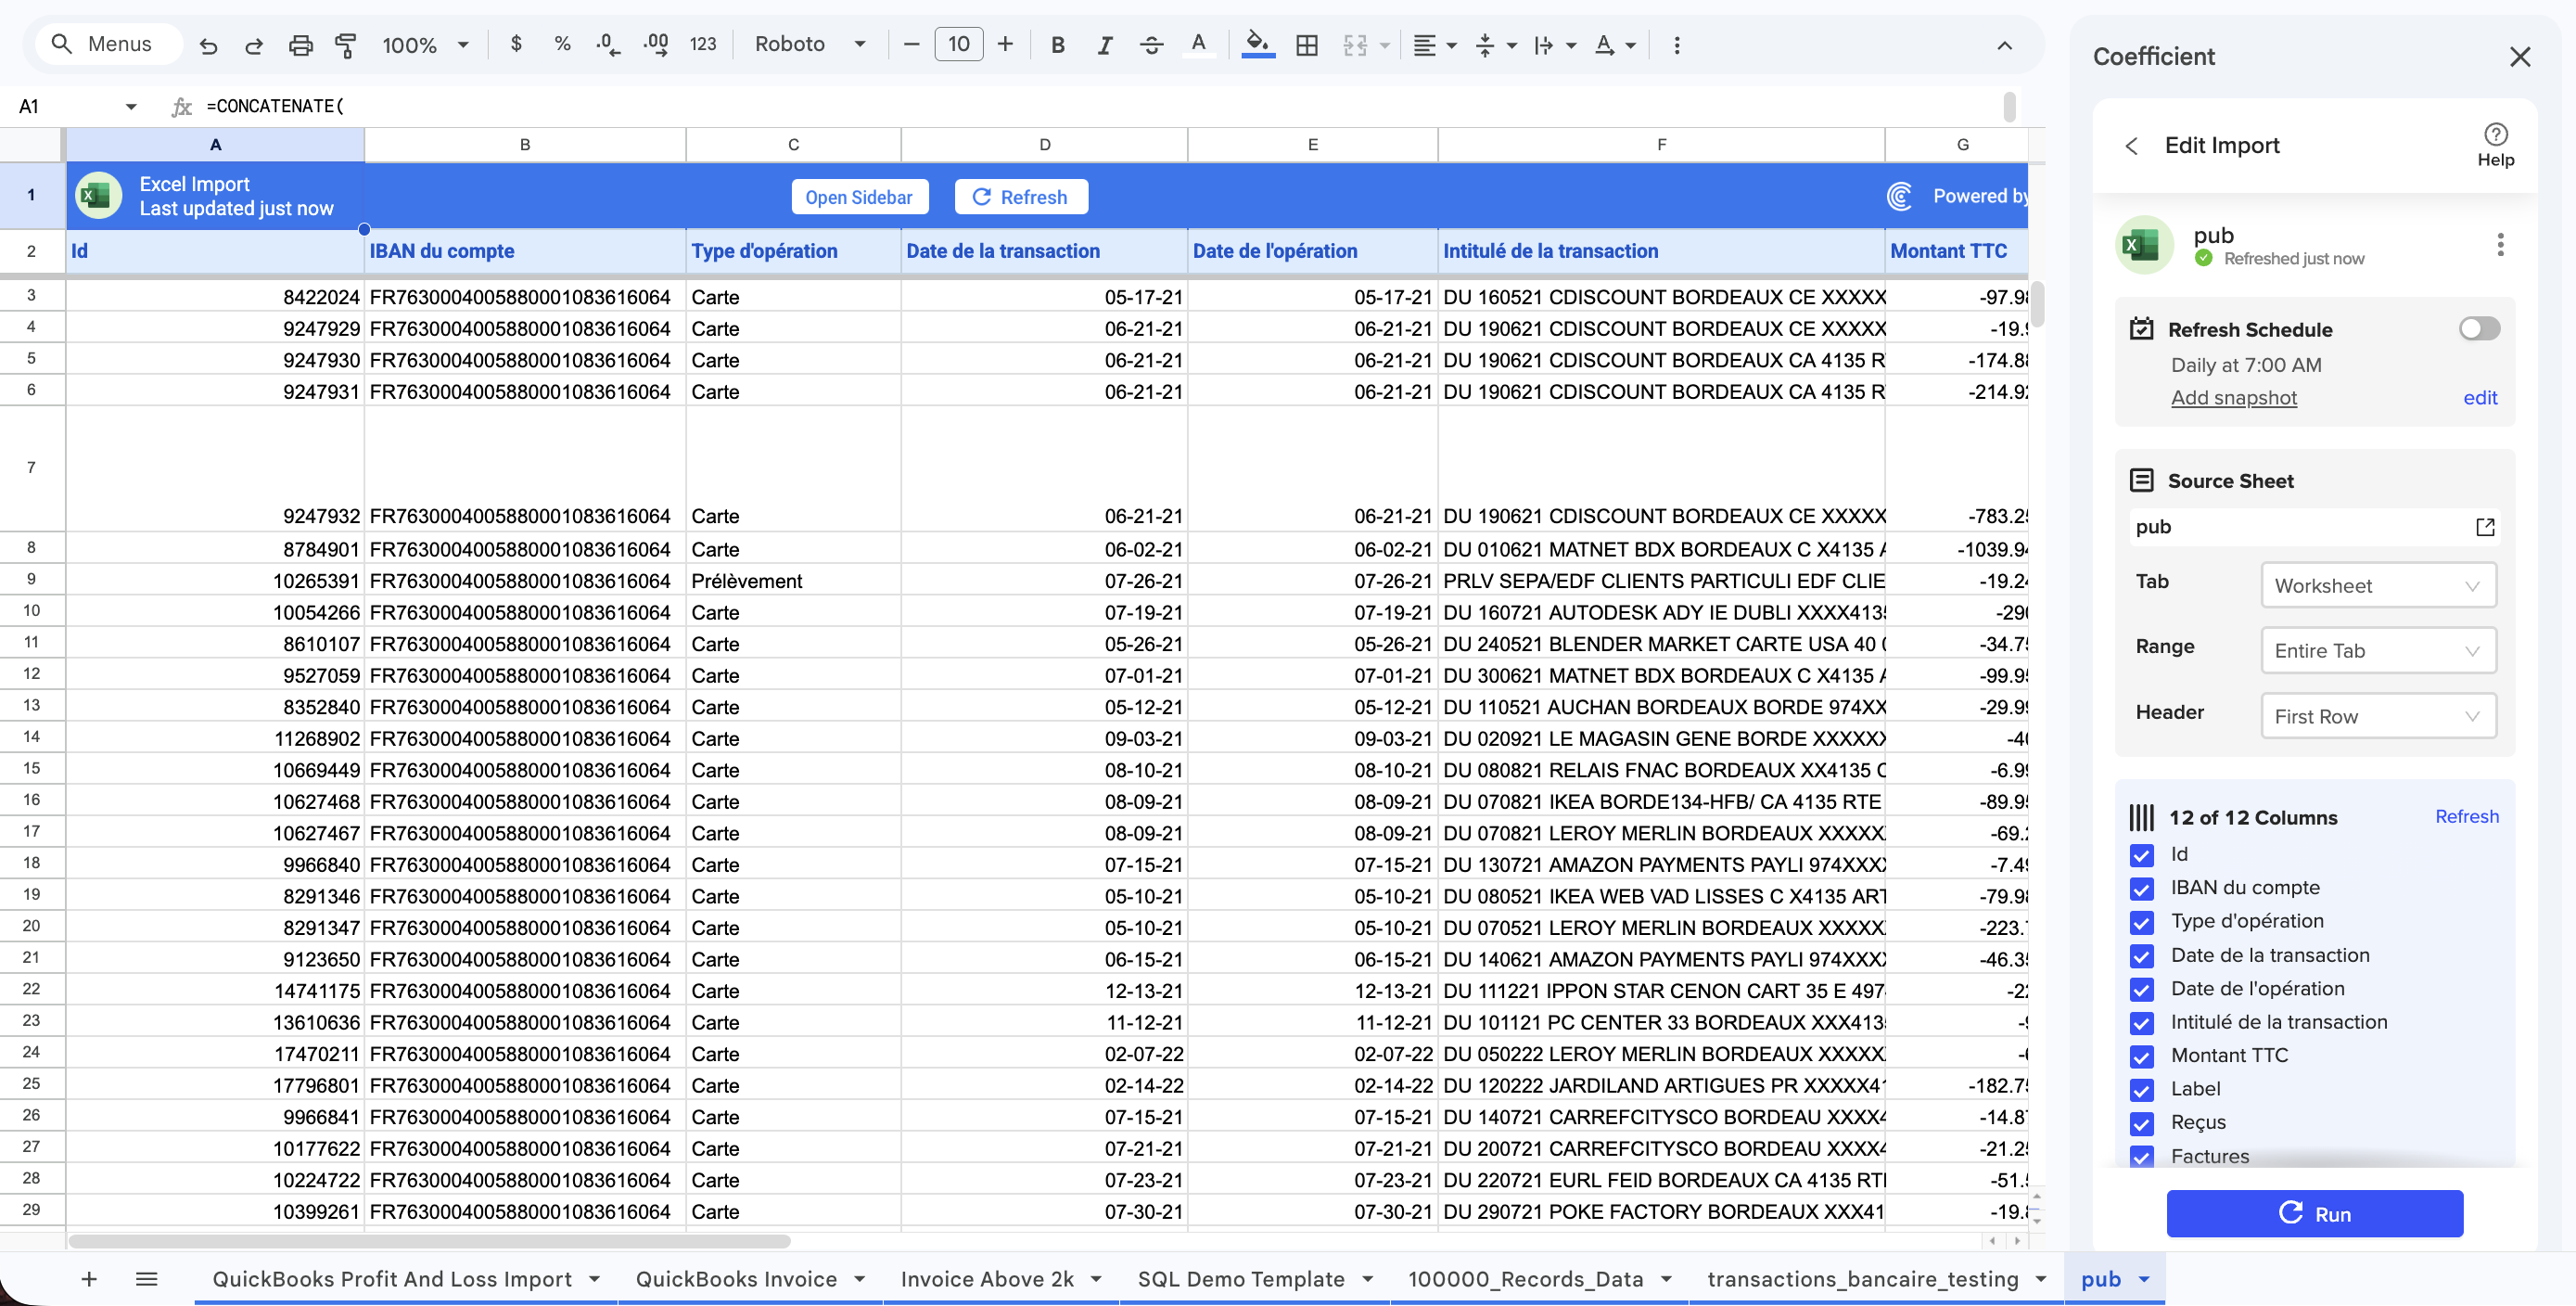Open the Range Entire Tab dropdown

click(x=2377, y=651)
